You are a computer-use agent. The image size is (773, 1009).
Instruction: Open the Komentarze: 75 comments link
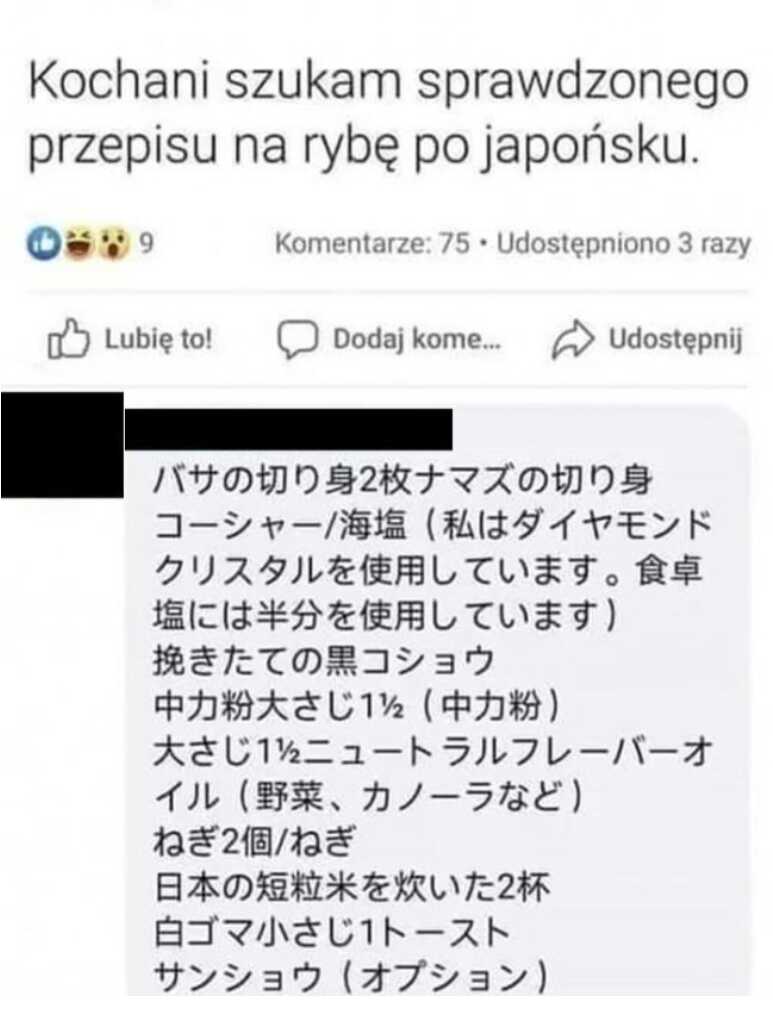coord(372,245)
